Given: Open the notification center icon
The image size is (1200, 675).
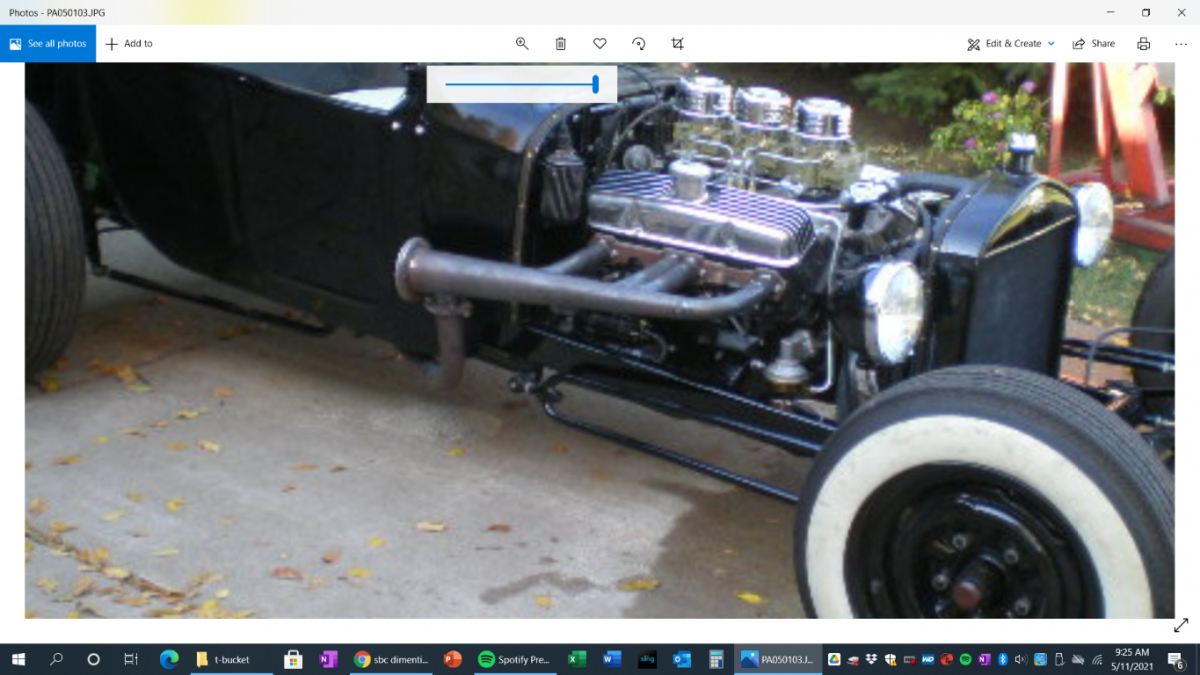Looking at the screenshot, I should coord(1177,660).
